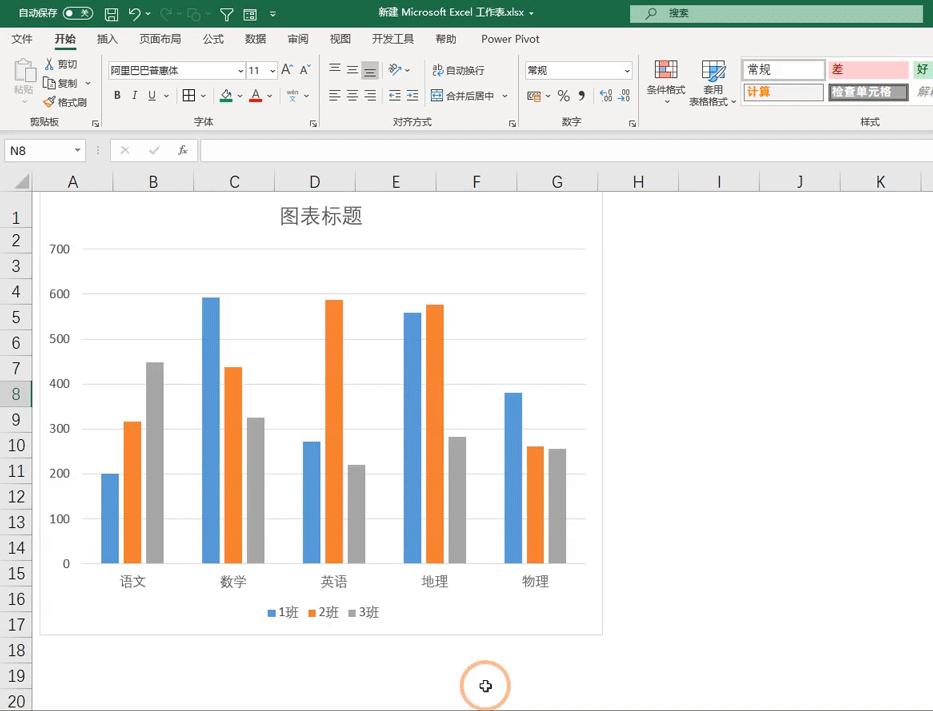Image resolution: width=933 pixels, height=711 pixels.
Task: Apply Percent Style to selection
Action: pyautogui.click(x=565, y=96)
